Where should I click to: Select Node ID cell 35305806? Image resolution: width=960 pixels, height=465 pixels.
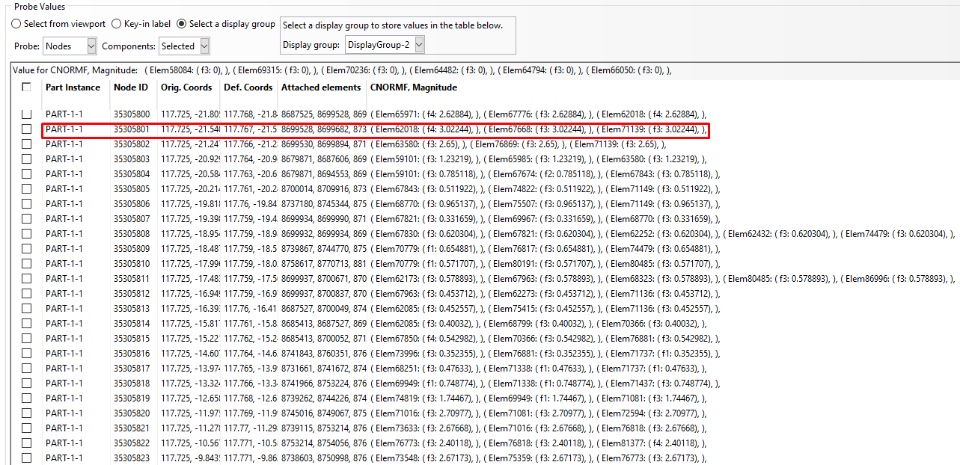(132, 204)
